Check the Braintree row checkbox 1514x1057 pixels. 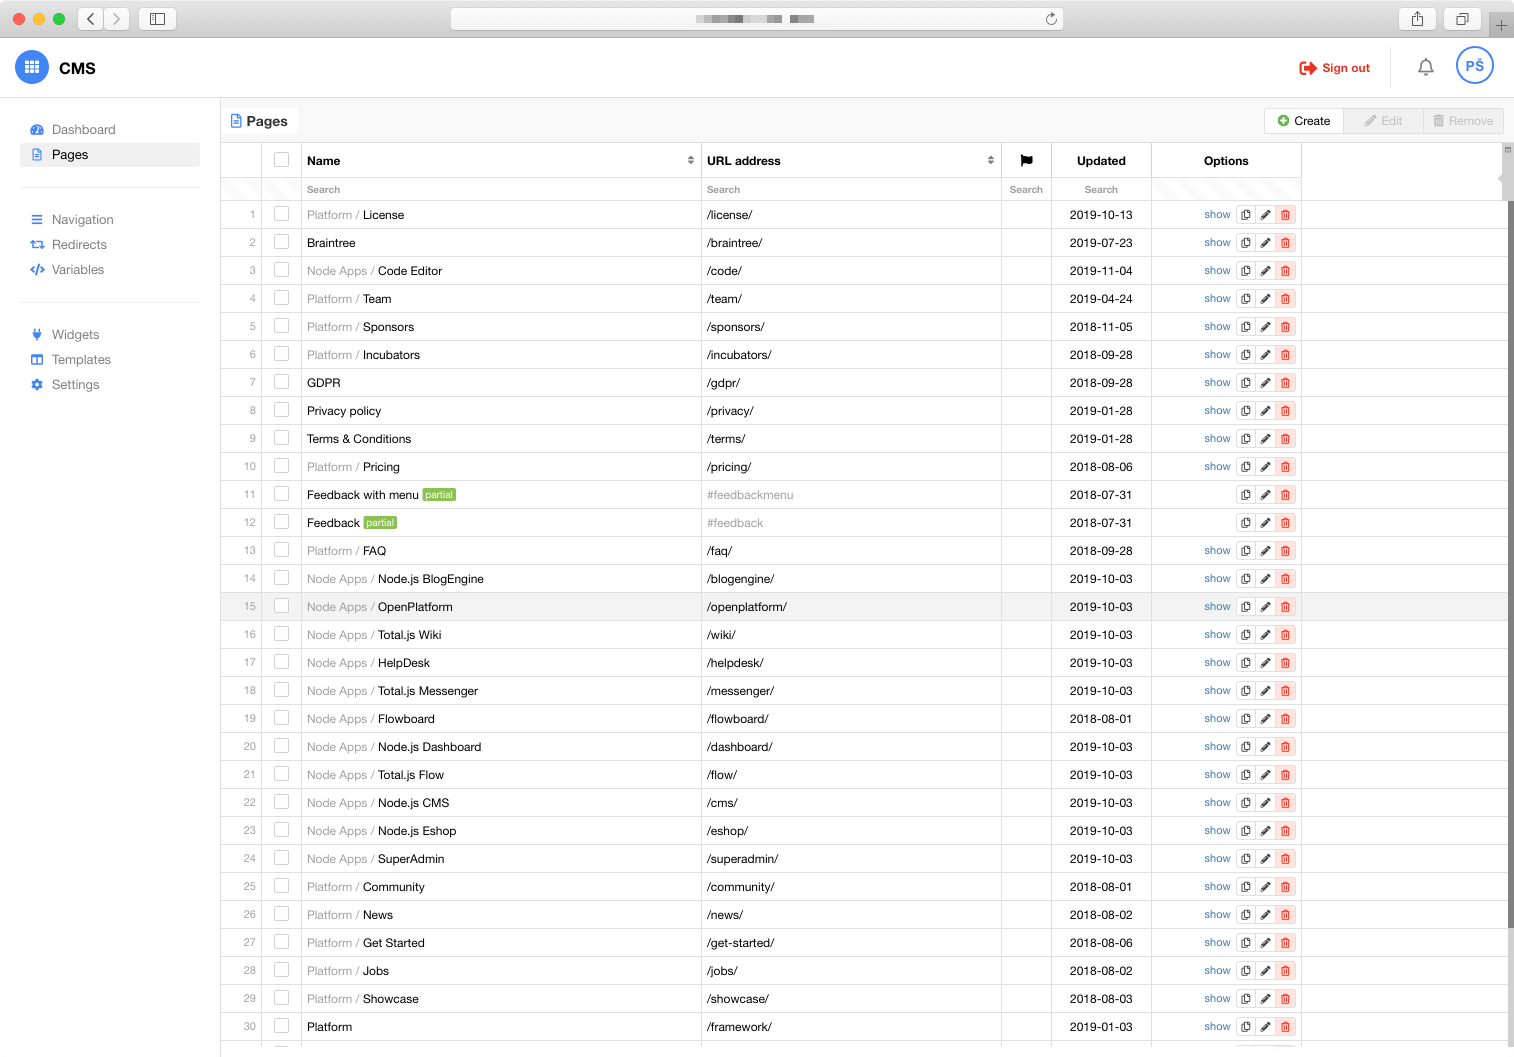point(281,242)
